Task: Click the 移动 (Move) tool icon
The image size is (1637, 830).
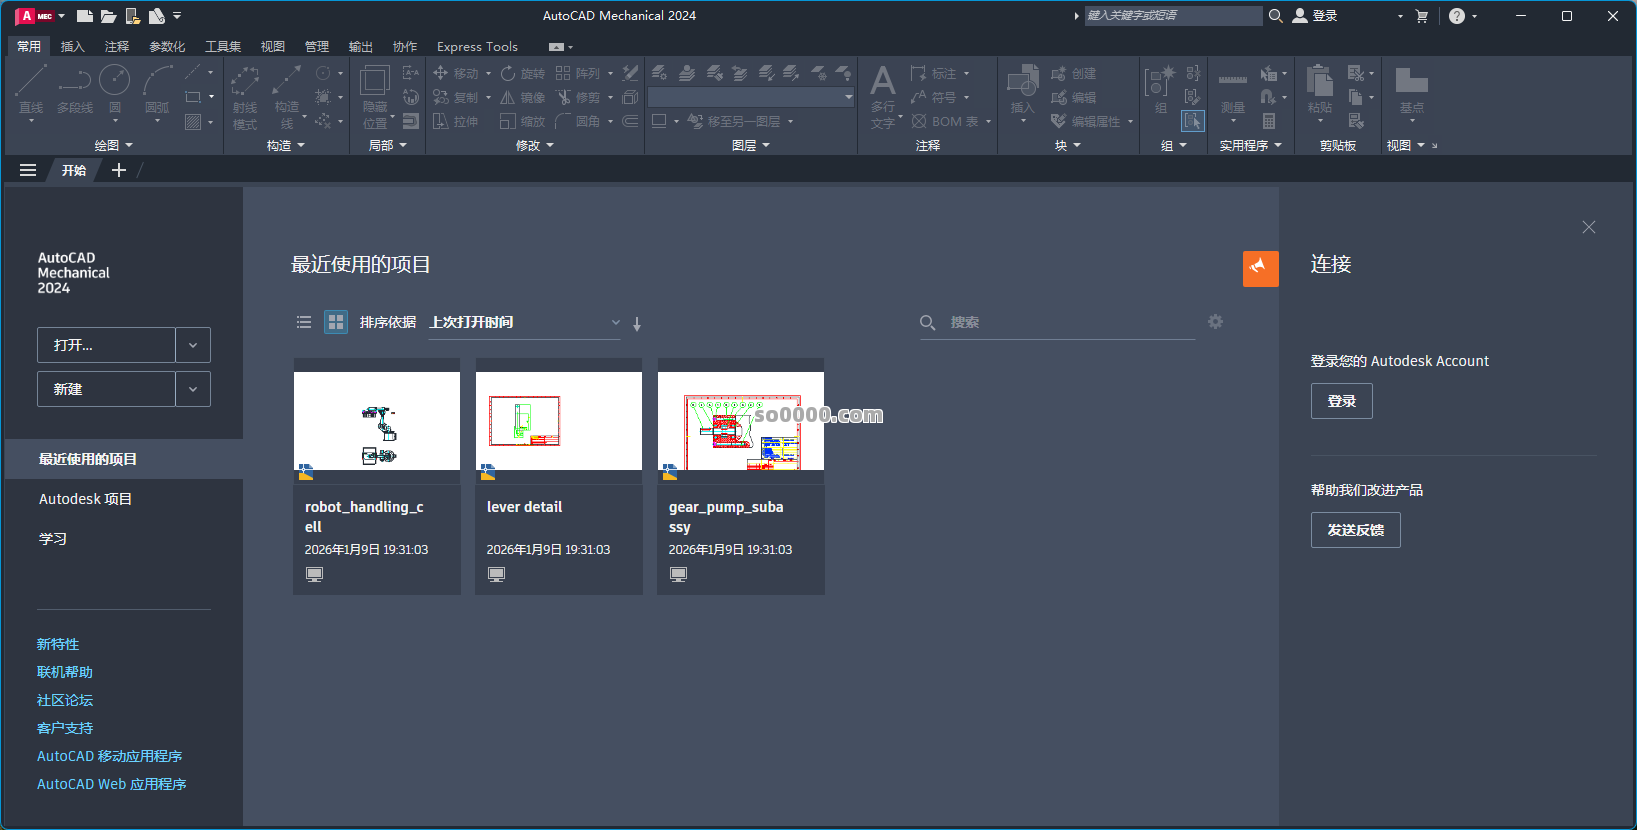Action: [x=441, y=73]
